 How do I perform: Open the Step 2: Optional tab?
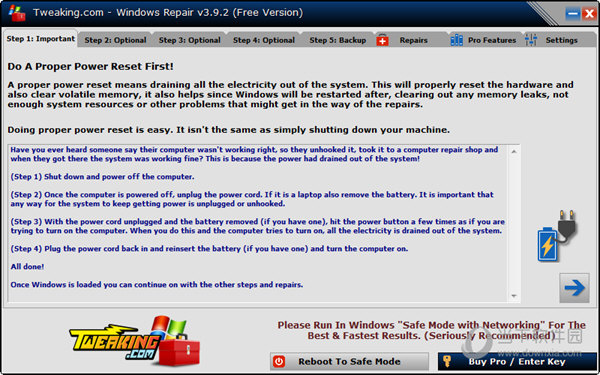pos(115,40)
